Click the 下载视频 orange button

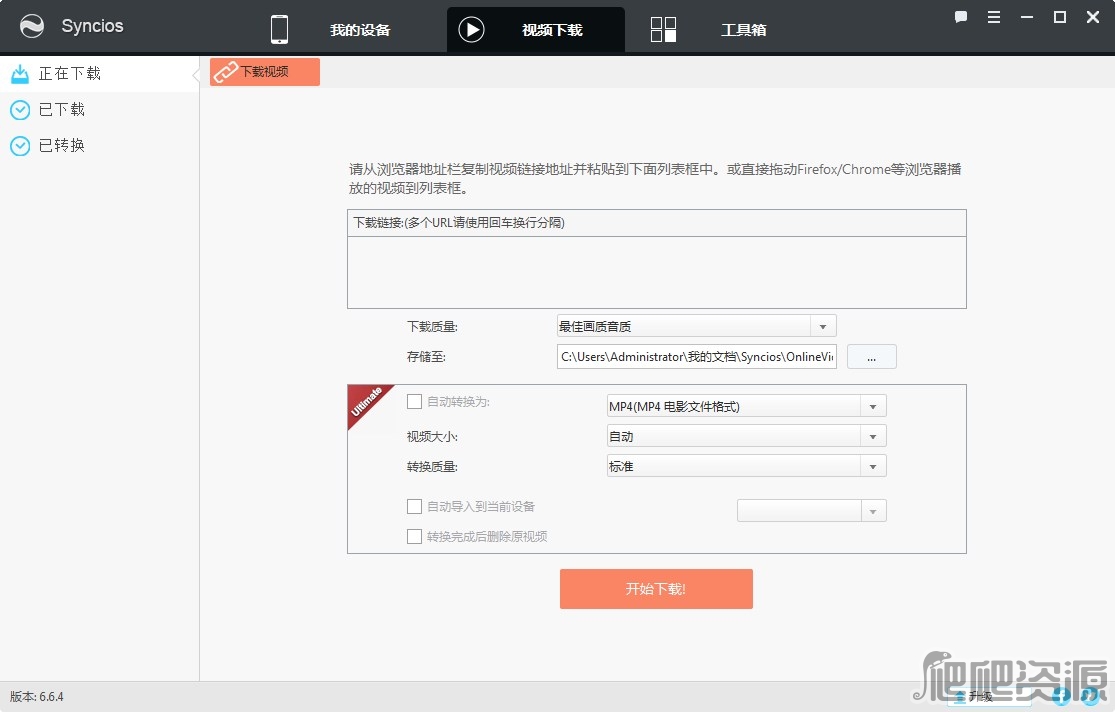(265, 72)
